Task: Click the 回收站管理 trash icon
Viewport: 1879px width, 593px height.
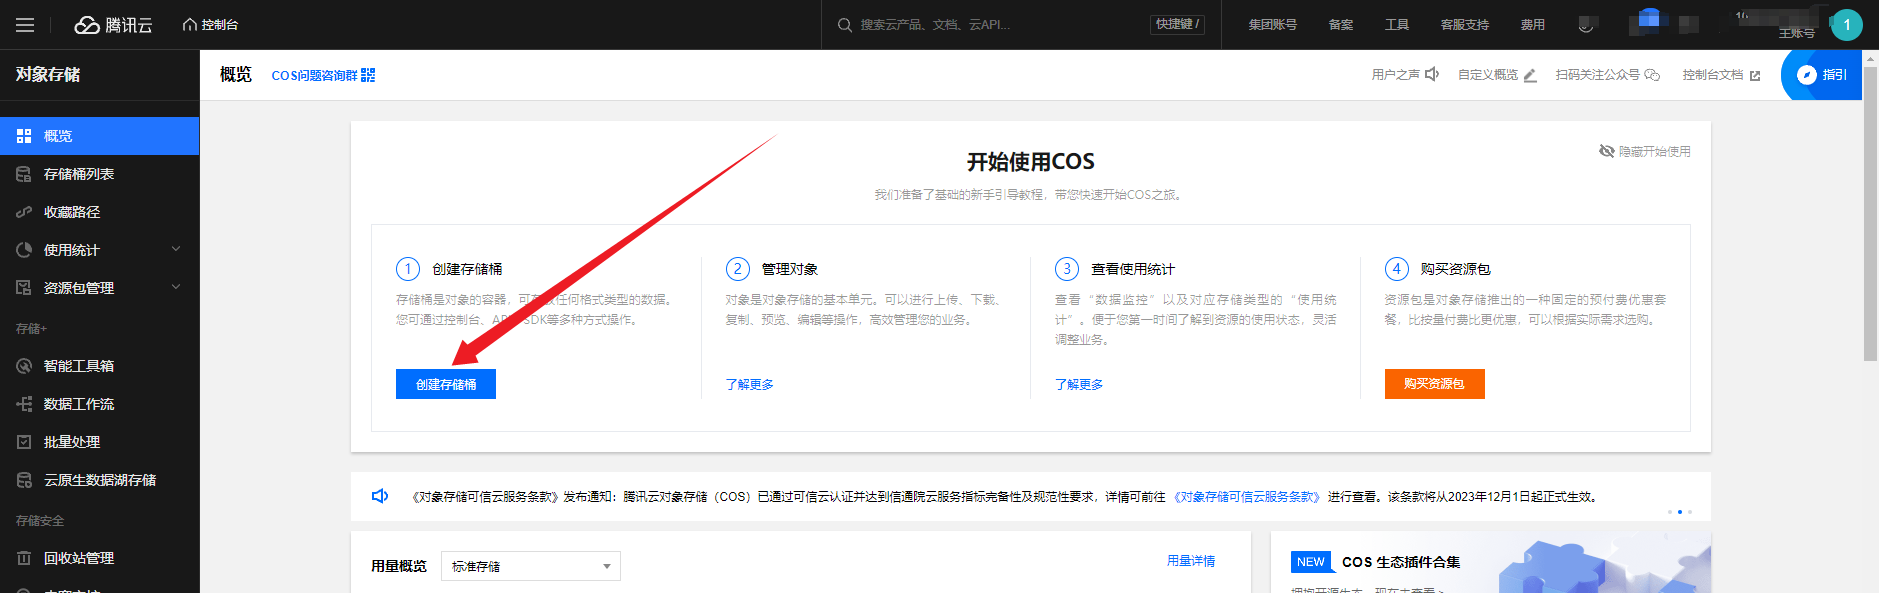Action: (24, 558)
